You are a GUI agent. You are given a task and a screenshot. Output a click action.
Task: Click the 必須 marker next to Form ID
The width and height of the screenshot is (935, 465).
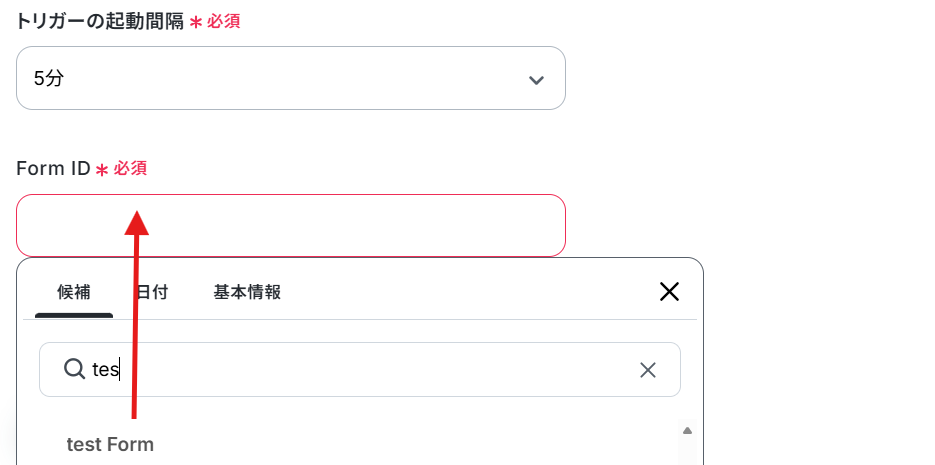[130, 169]
